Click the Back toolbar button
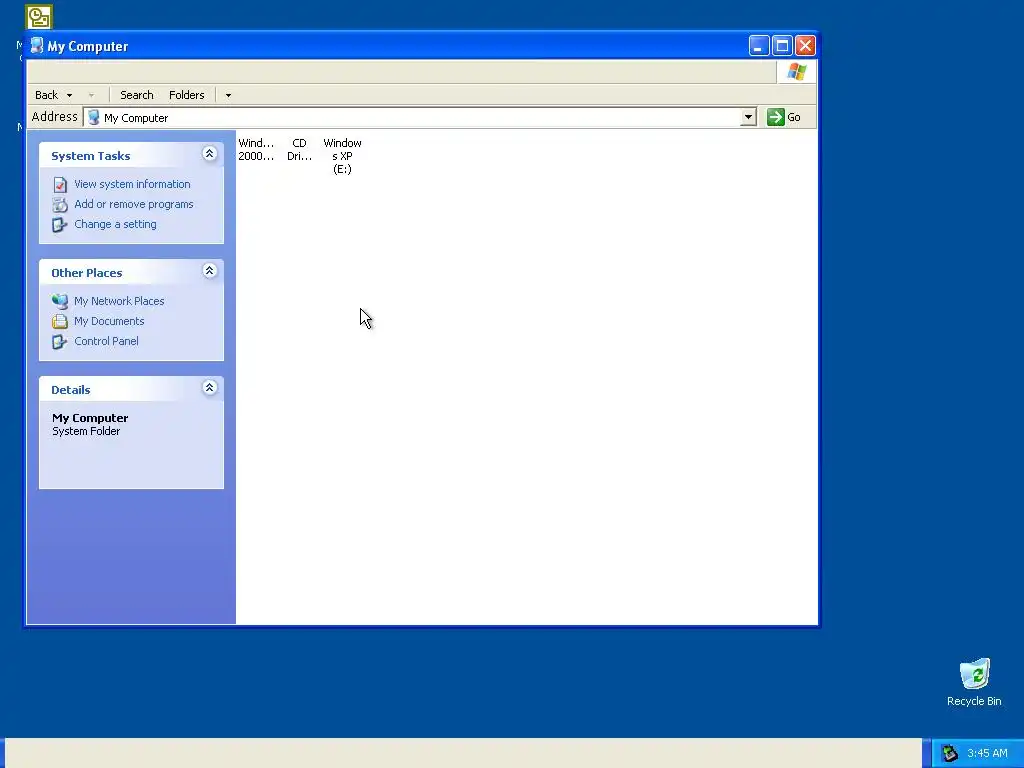The width and height of the screenshot is (1024, 768). point(46,95)
